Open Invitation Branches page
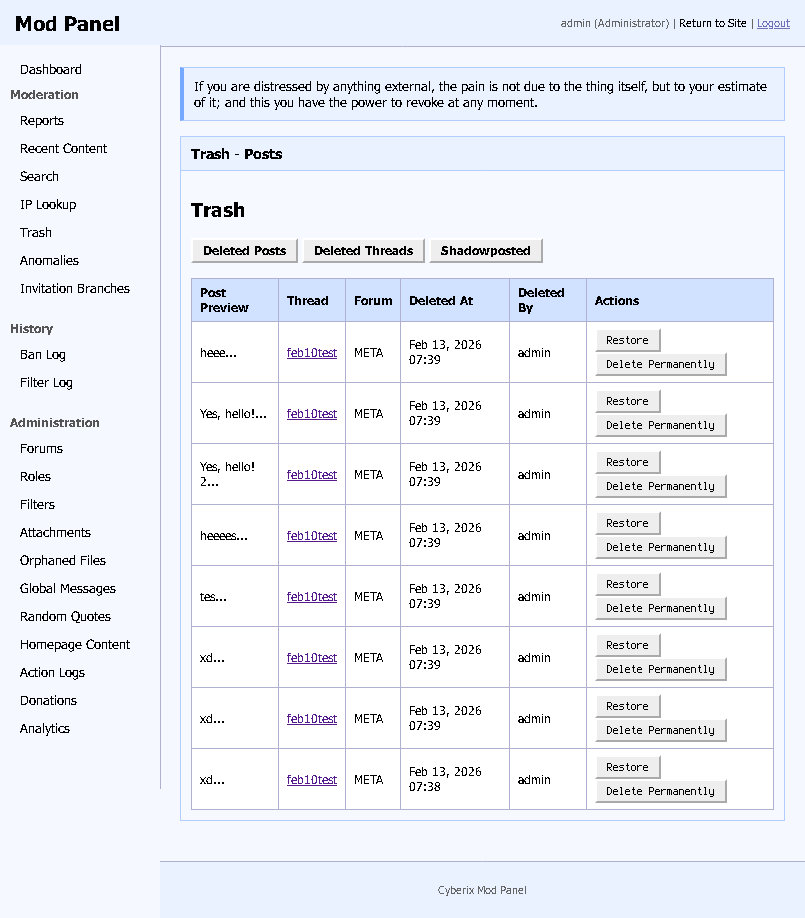The height and width of the screenshot is (918, 805). 75,289
